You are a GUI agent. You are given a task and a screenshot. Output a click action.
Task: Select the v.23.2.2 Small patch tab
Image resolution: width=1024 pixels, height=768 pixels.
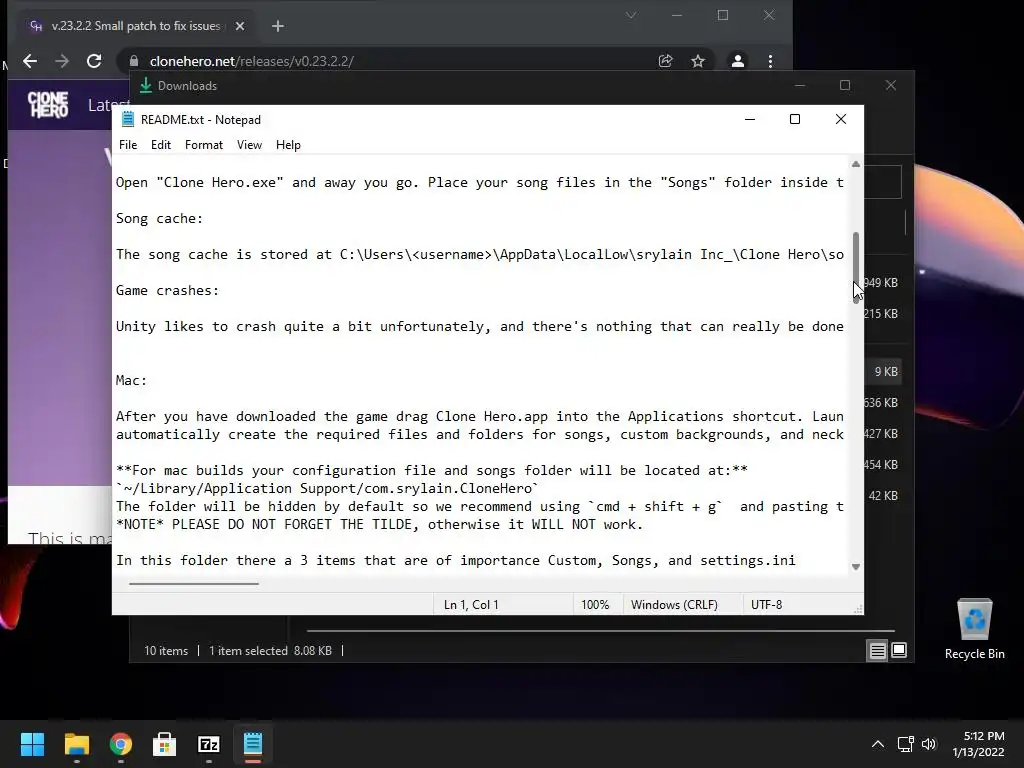(135, 26)
